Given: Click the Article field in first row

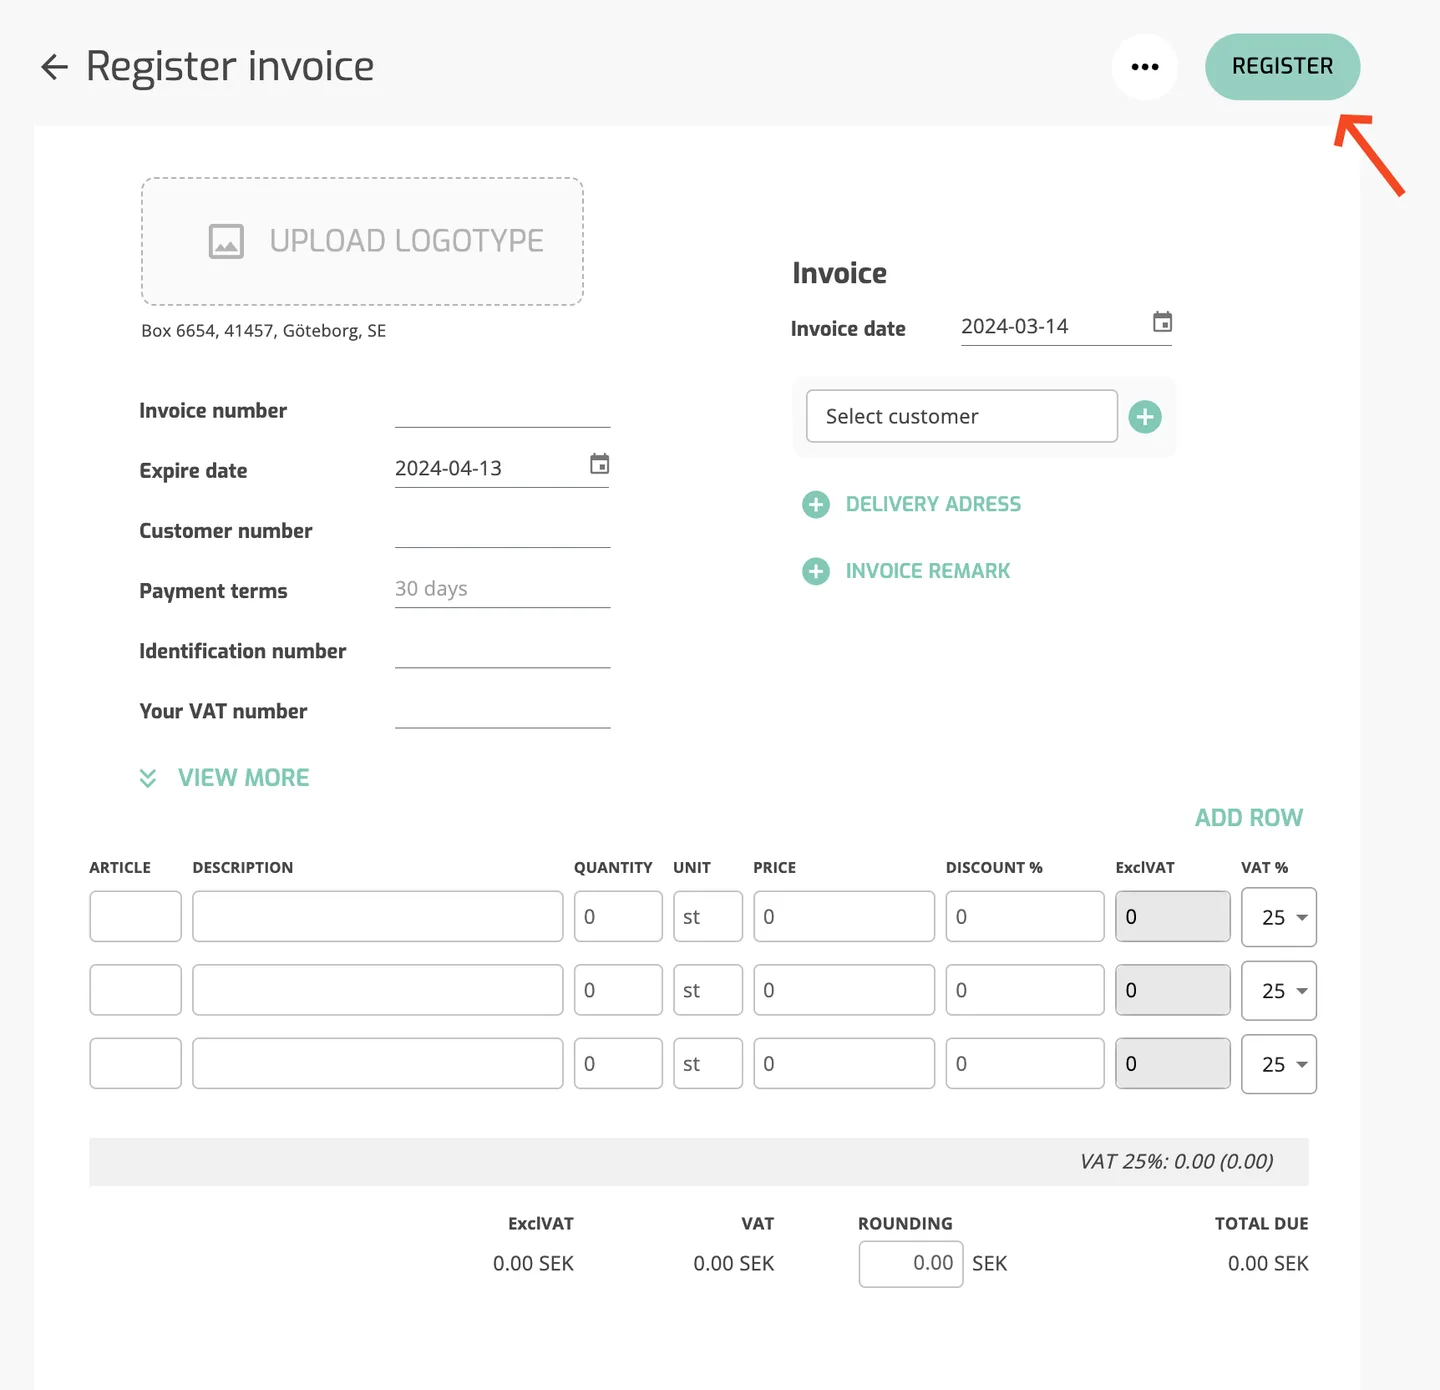Looking at the screenshot, I should tap(135, 917).
